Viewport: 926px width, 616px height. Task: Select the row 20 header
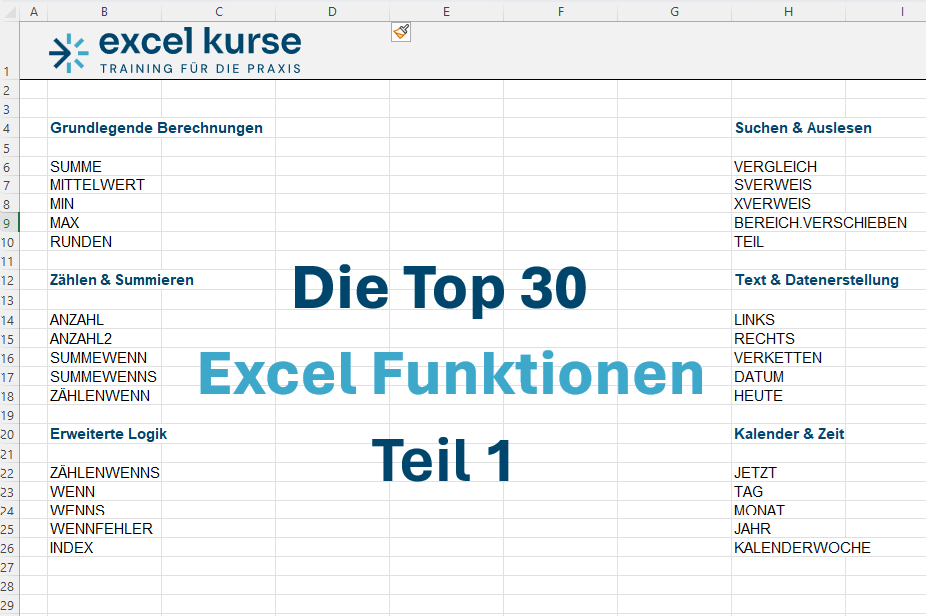coord(9,434)
